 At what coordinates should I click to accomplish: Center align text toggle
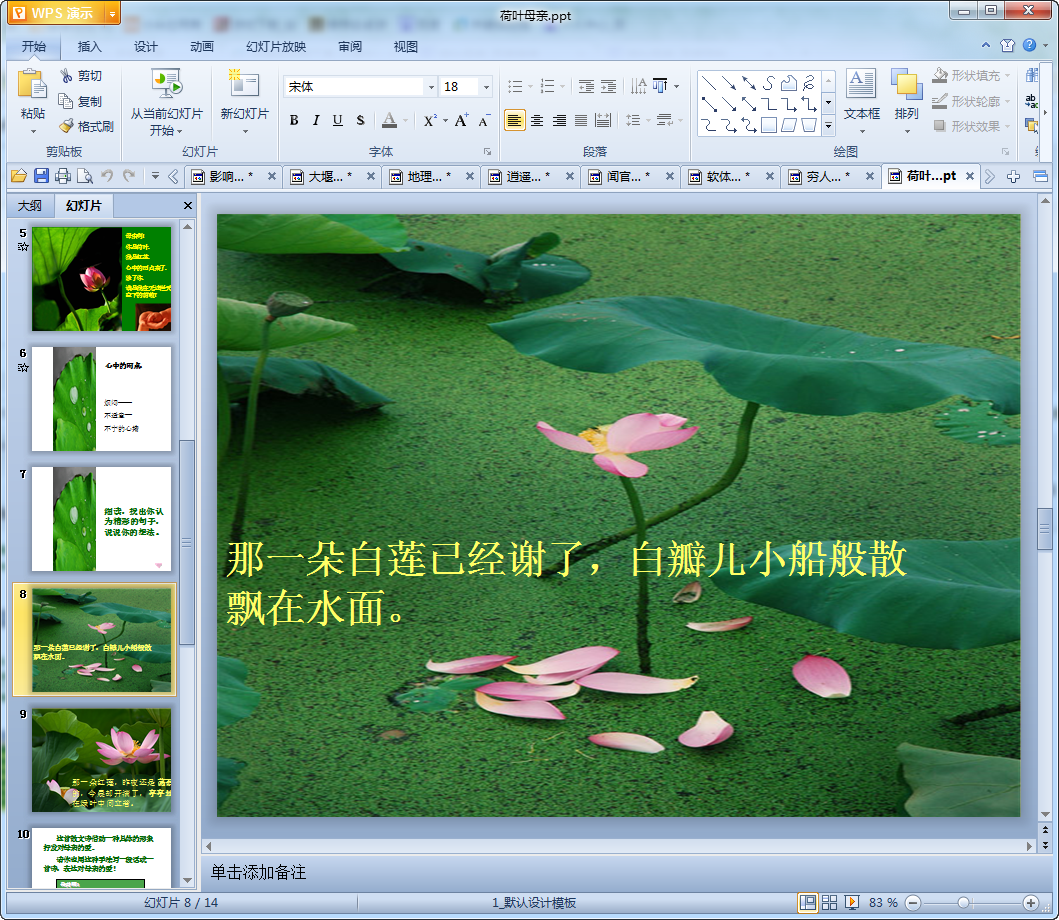tap(537, 120)
